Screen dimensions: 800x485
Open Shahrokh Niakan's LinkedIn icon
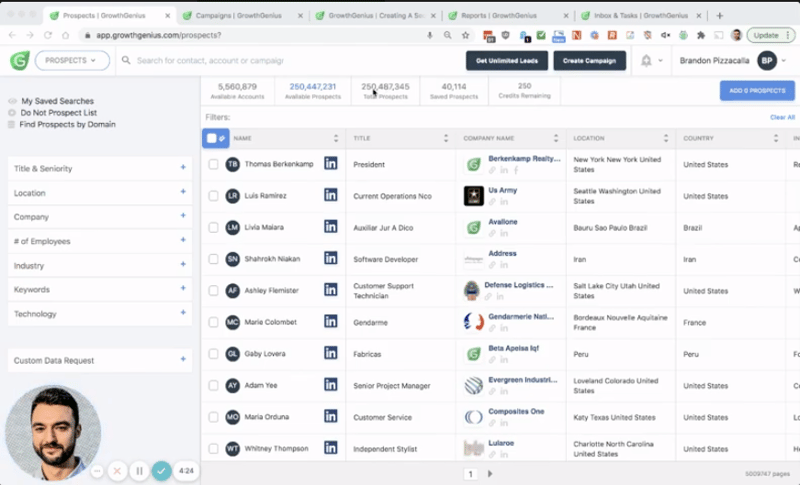(x=331, y=258)
